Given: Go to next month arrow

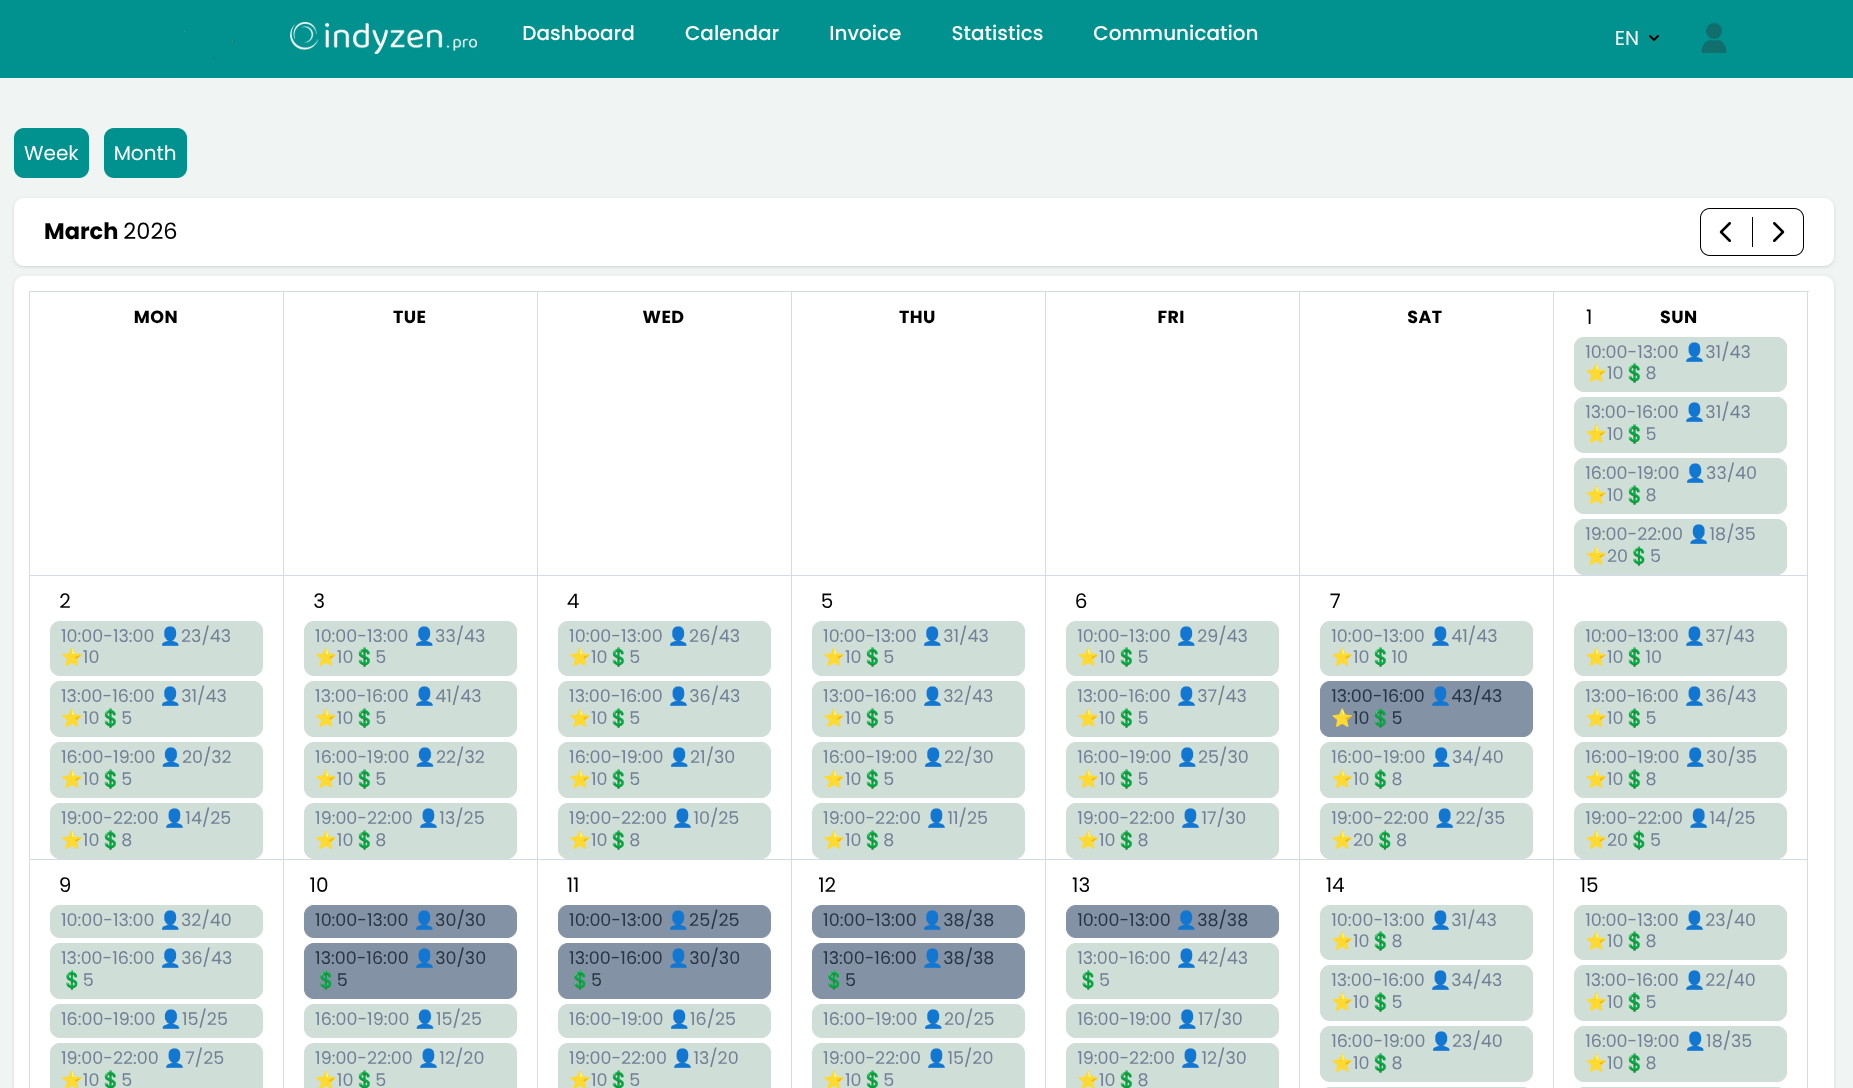Looking at the screenshot, I should click(x=1778, y=232).
